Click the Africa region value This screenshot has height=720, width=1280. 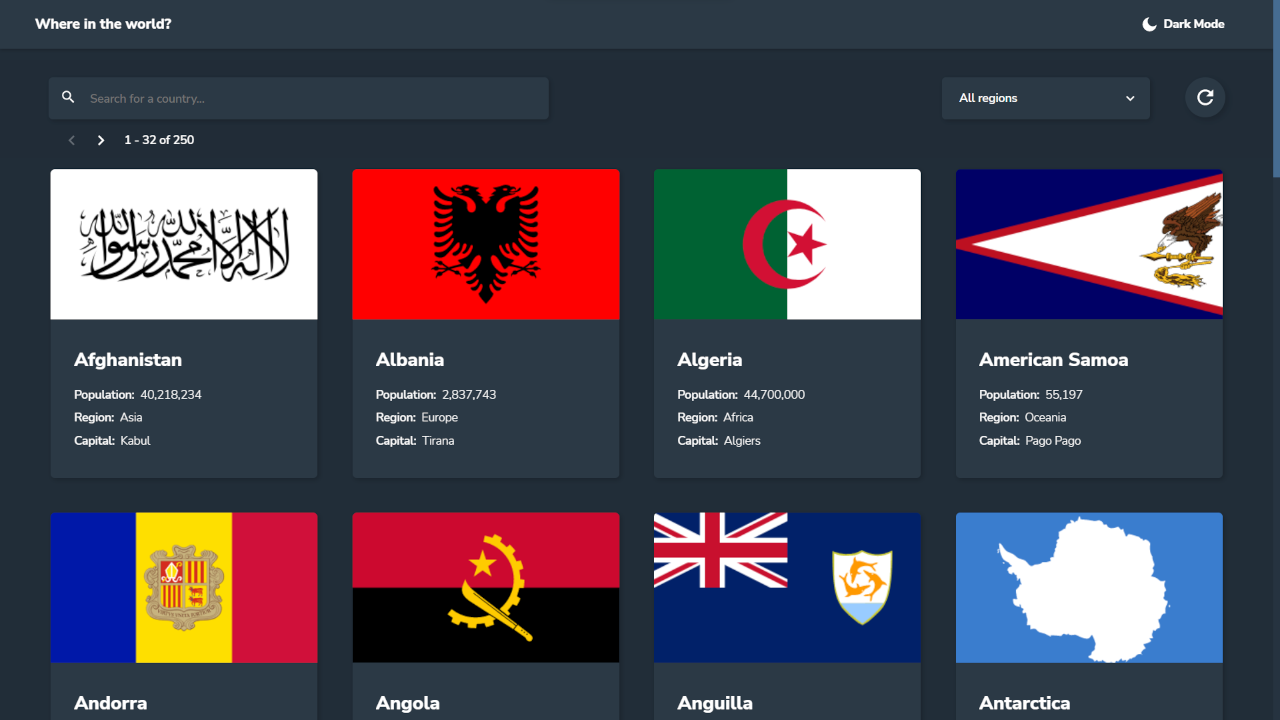739,418
